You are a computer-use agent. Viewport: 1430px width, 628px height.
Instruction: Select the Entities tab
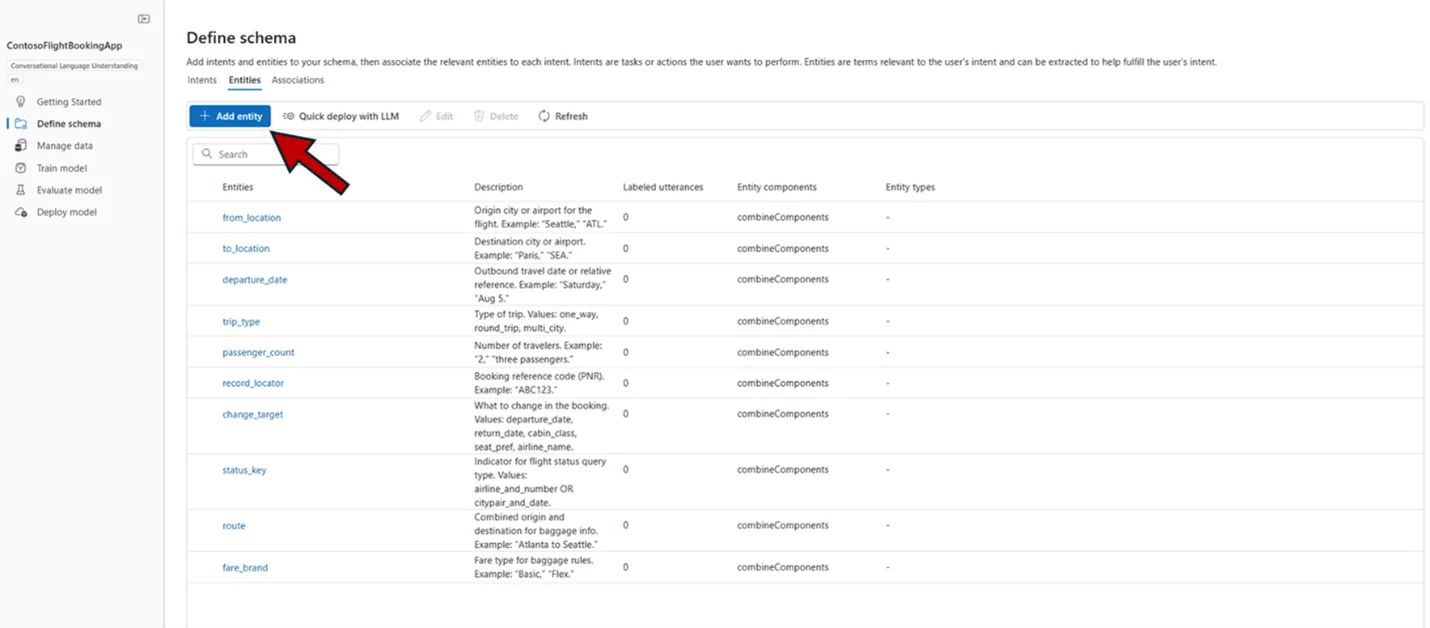pyautogui.click(x=244, y=80)
